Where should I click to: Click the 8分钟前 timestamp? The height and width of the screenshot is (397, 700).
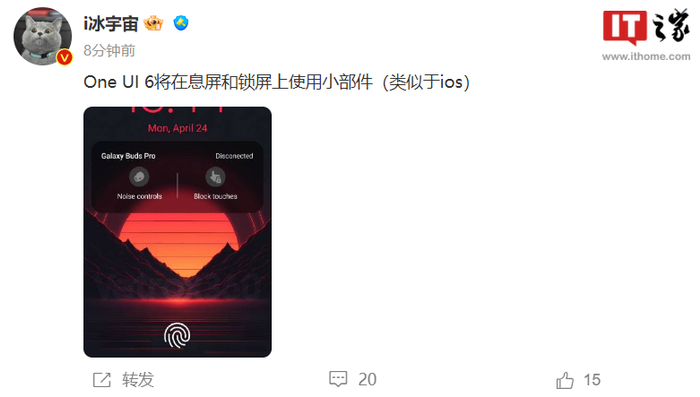(109, 50)
